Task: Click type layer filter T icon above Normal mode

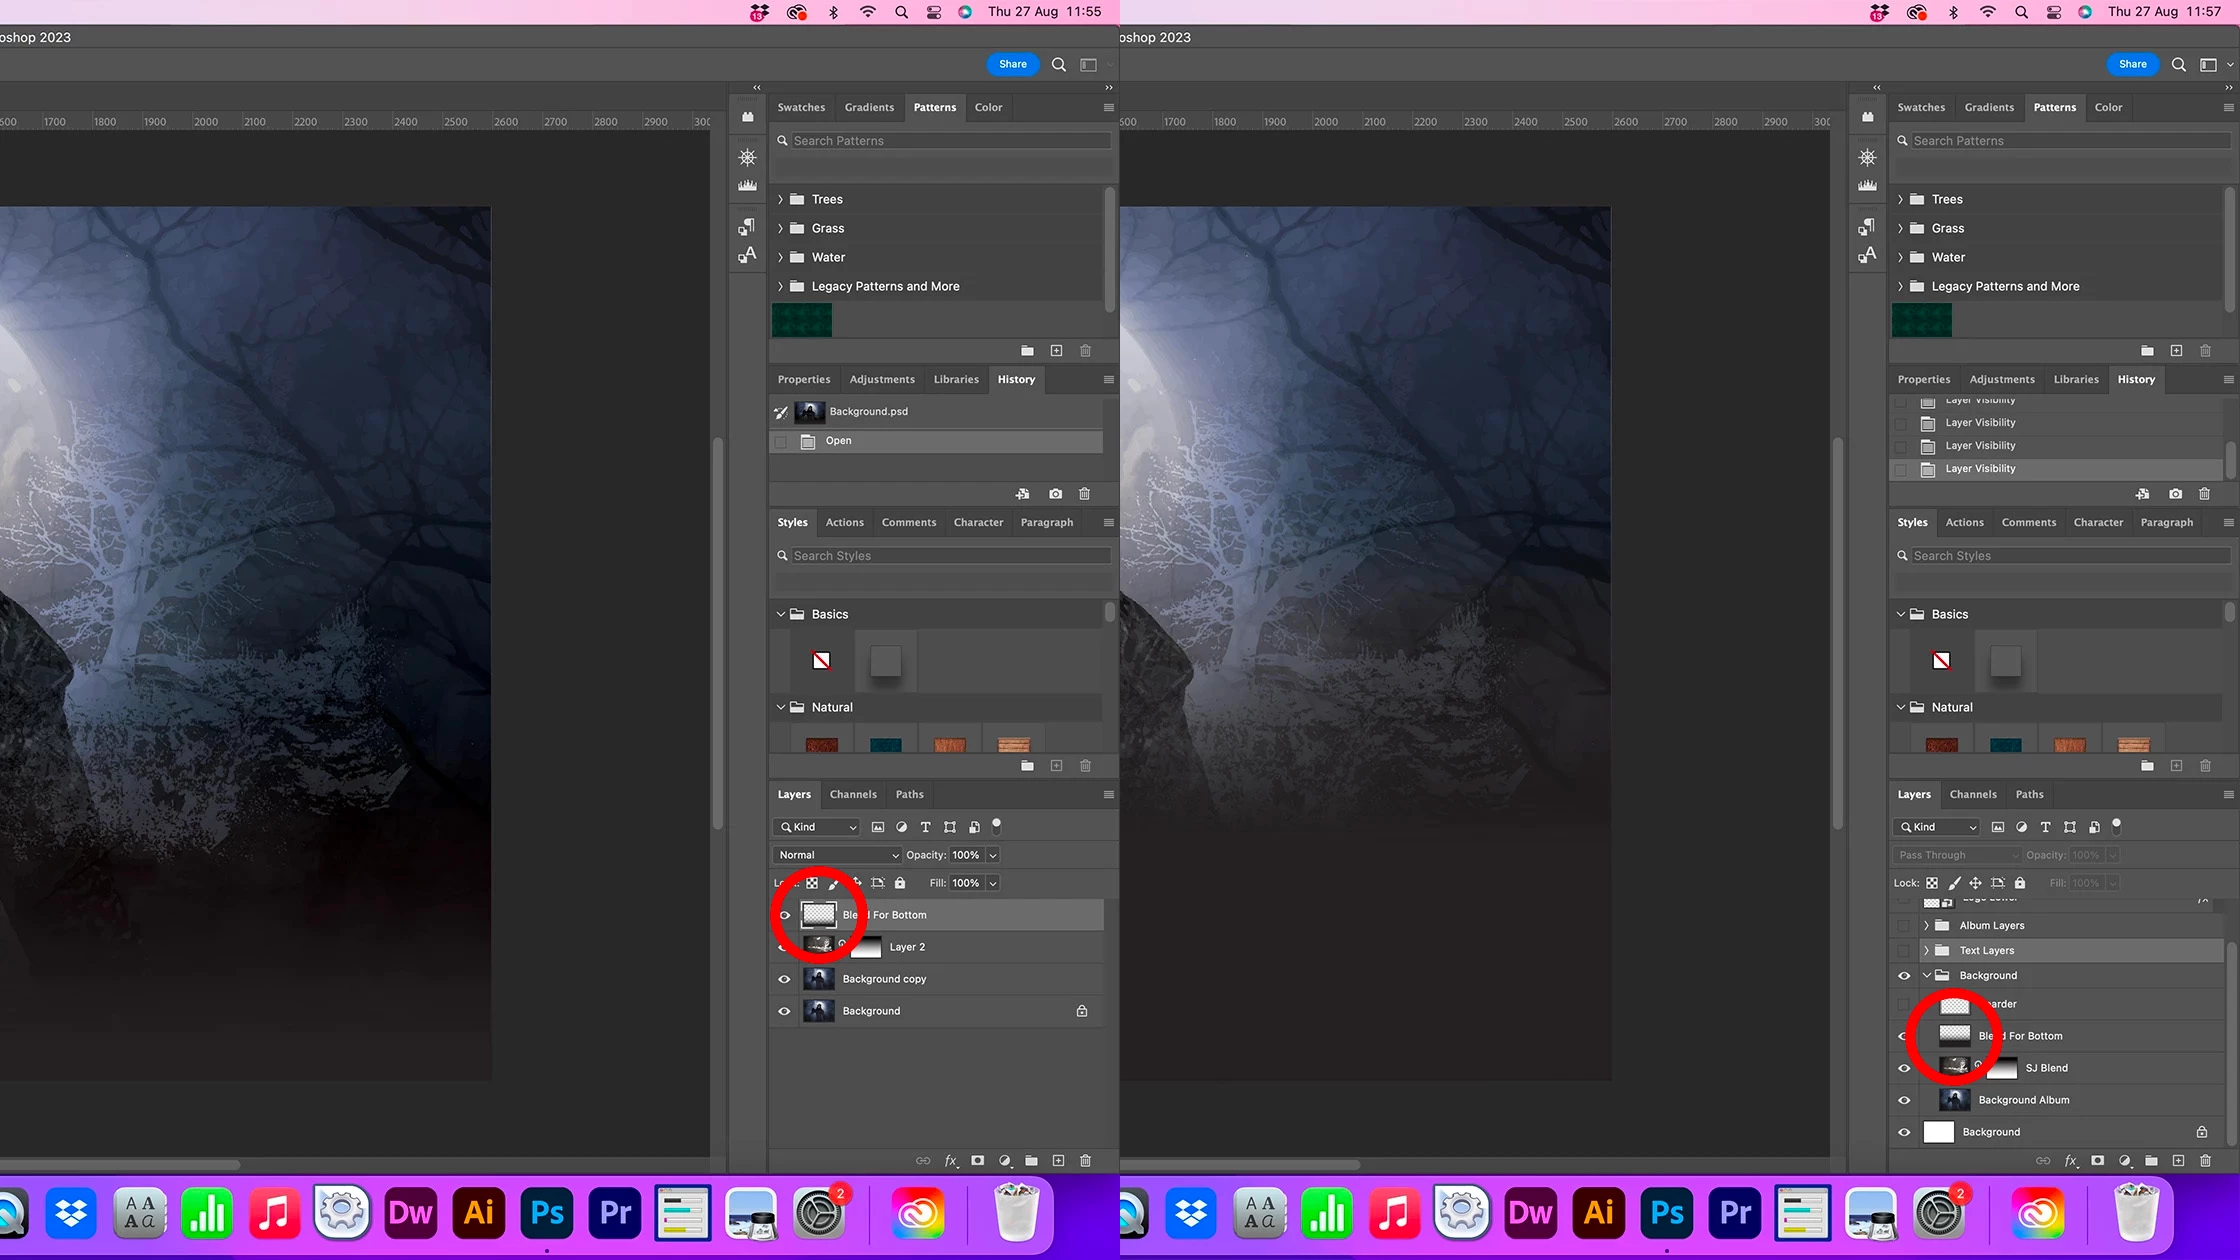Action: tap(925, 827)
